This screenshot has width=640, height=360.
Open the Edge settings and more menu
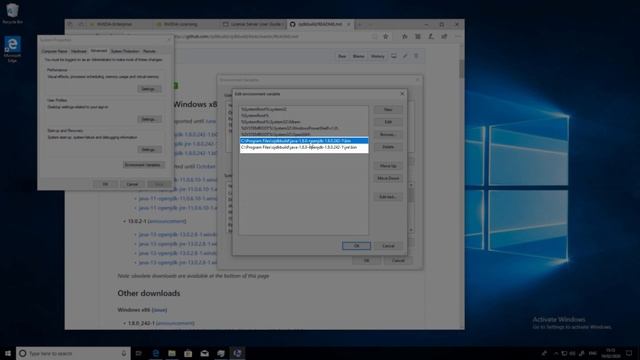pos(458,37)
